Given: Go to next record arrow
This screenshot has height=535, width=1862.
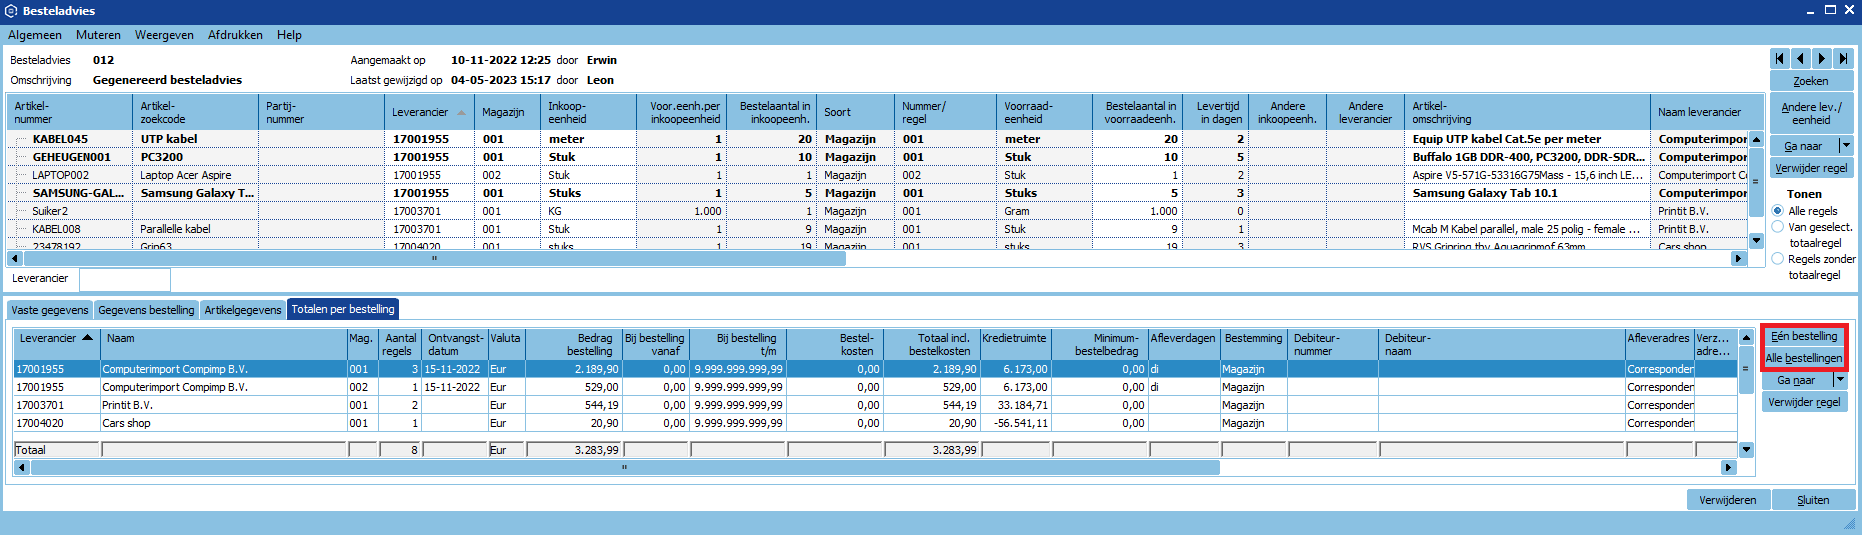Looking at the screenshot, I should click(x=1822, y=59).
